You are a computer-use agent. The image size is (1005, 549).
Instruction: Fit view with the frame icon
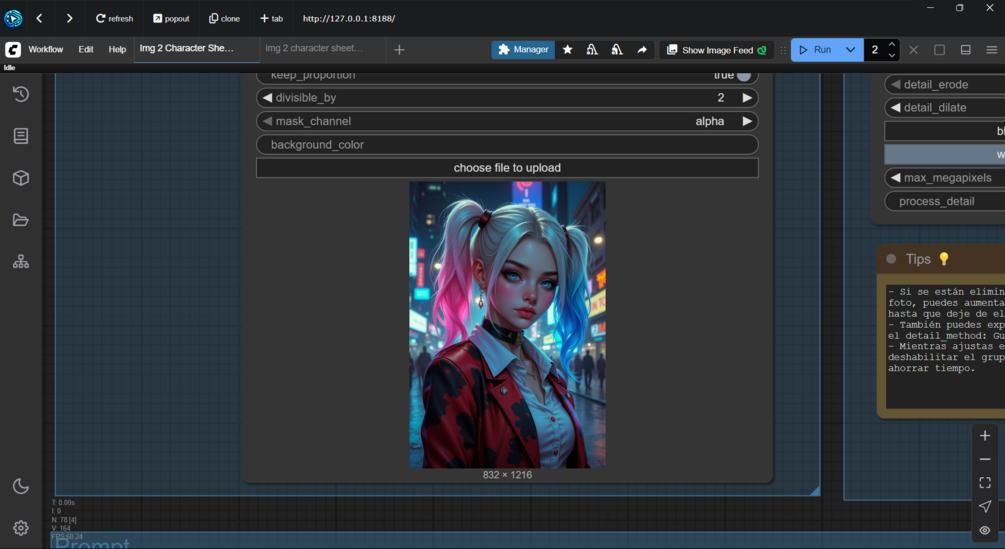985,482
